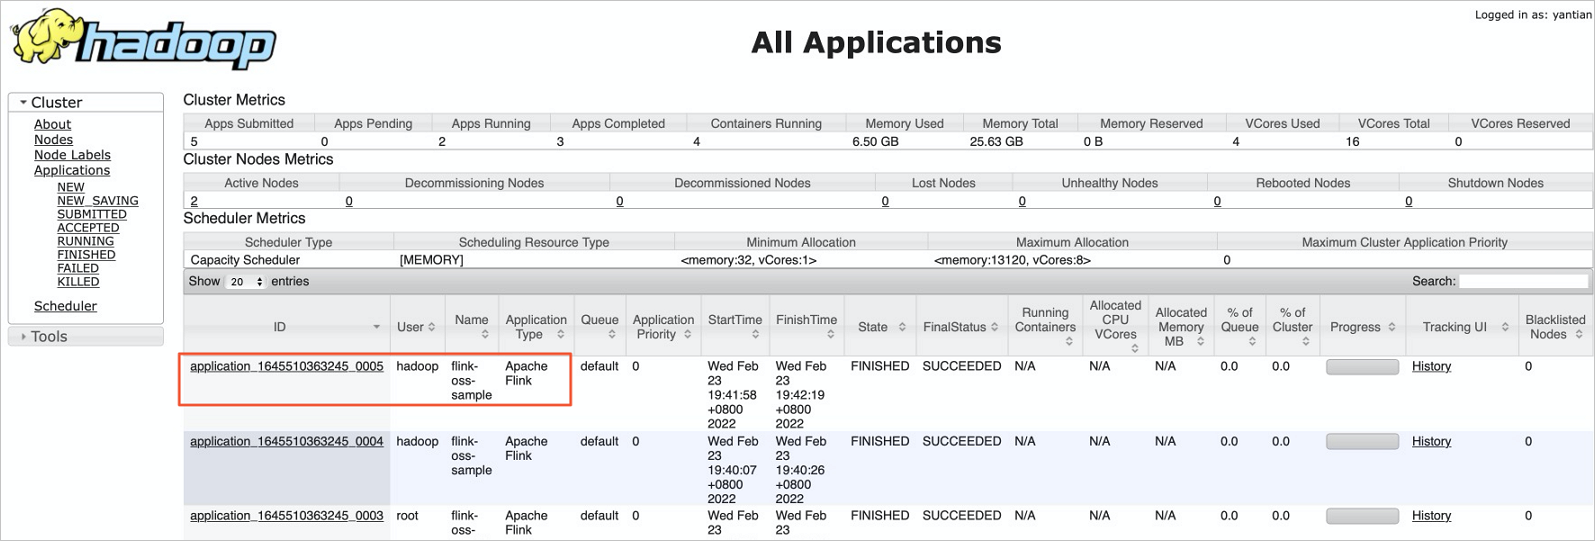Open application_1645510363245_0003 details
The height and width of the screenshot is (541, 1595).
287,516
